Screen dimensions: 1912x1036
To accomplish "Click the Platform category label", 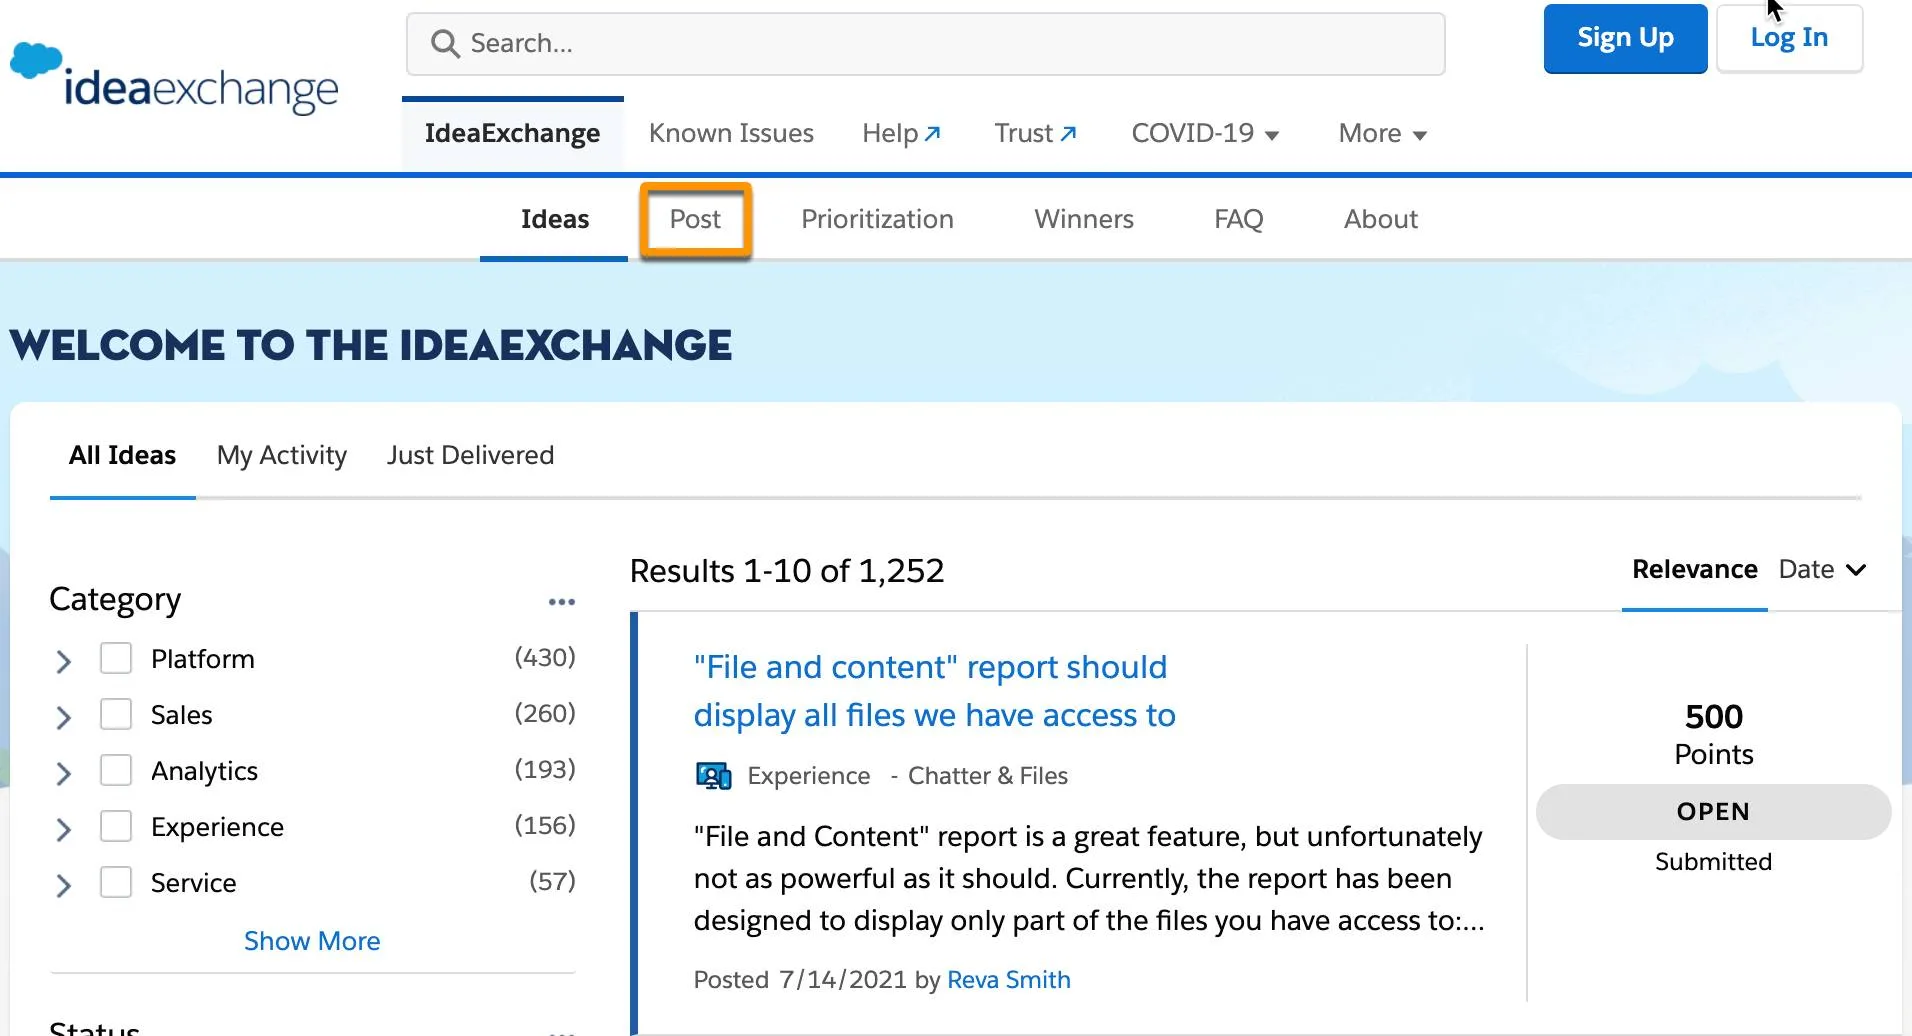I will point(203,659).
